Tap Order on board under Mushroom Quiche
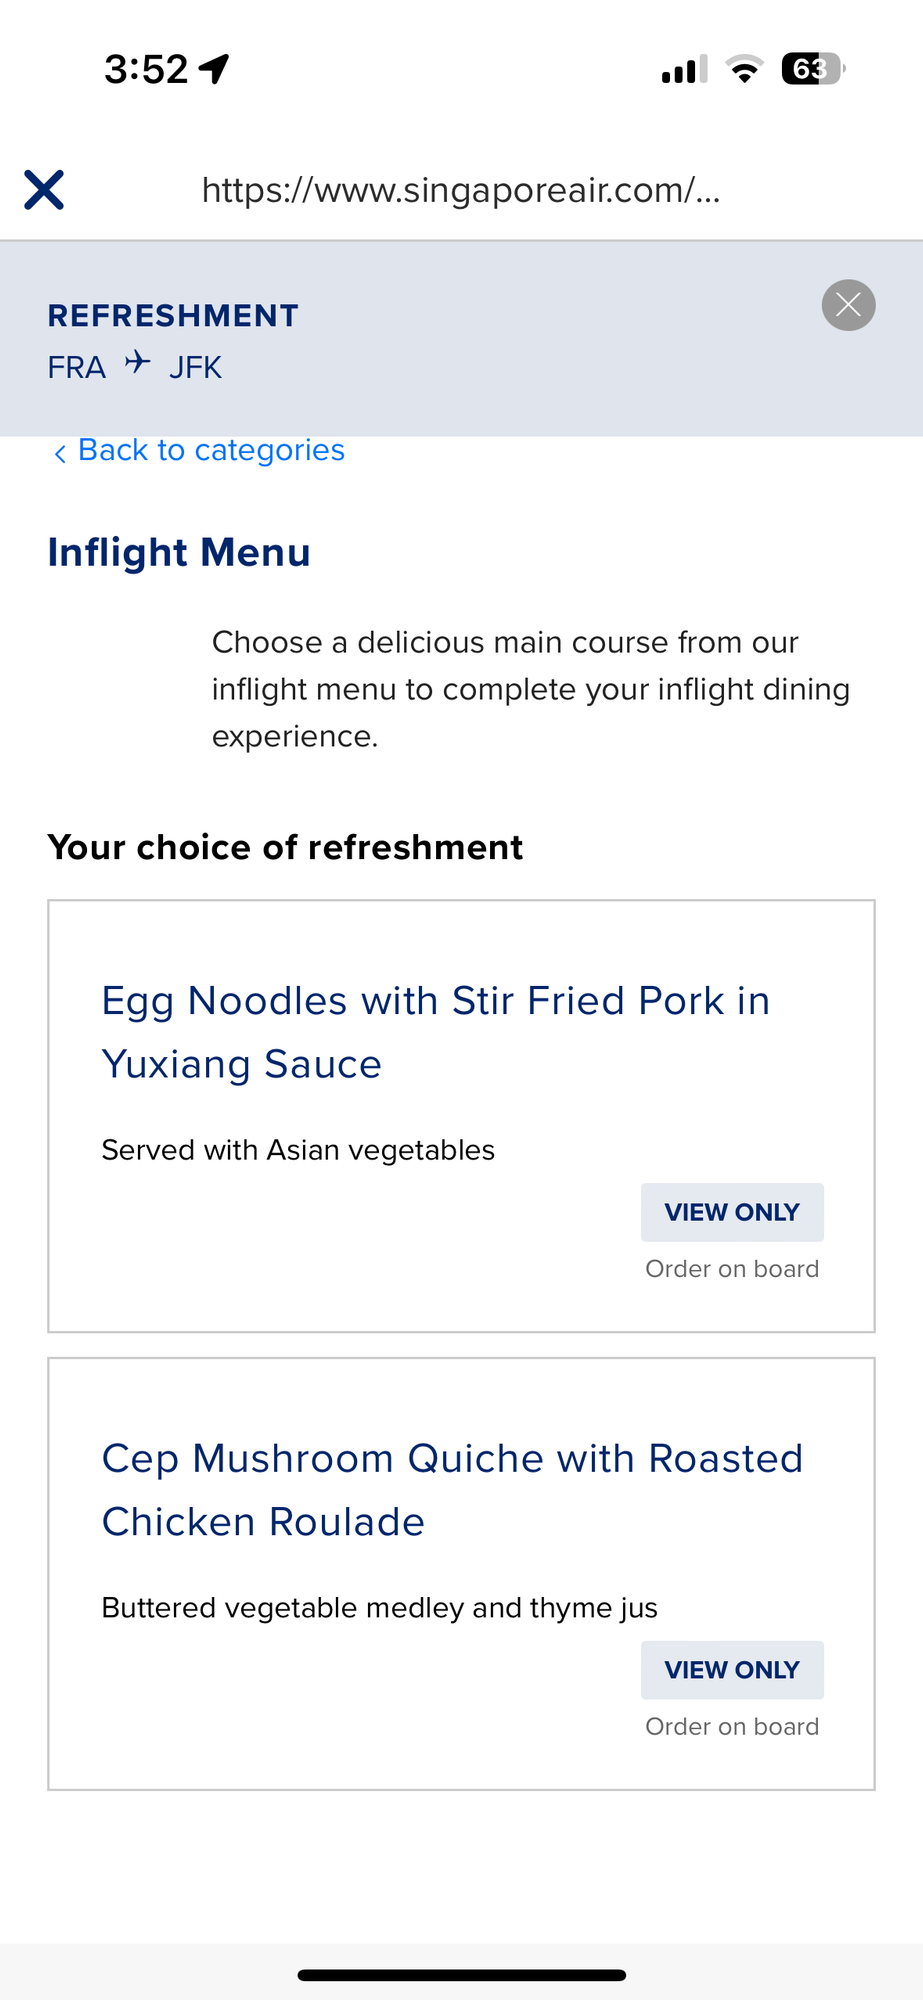Image resolution: width=923 pixels, height=2000 pixels. [x=732, y=1727]
